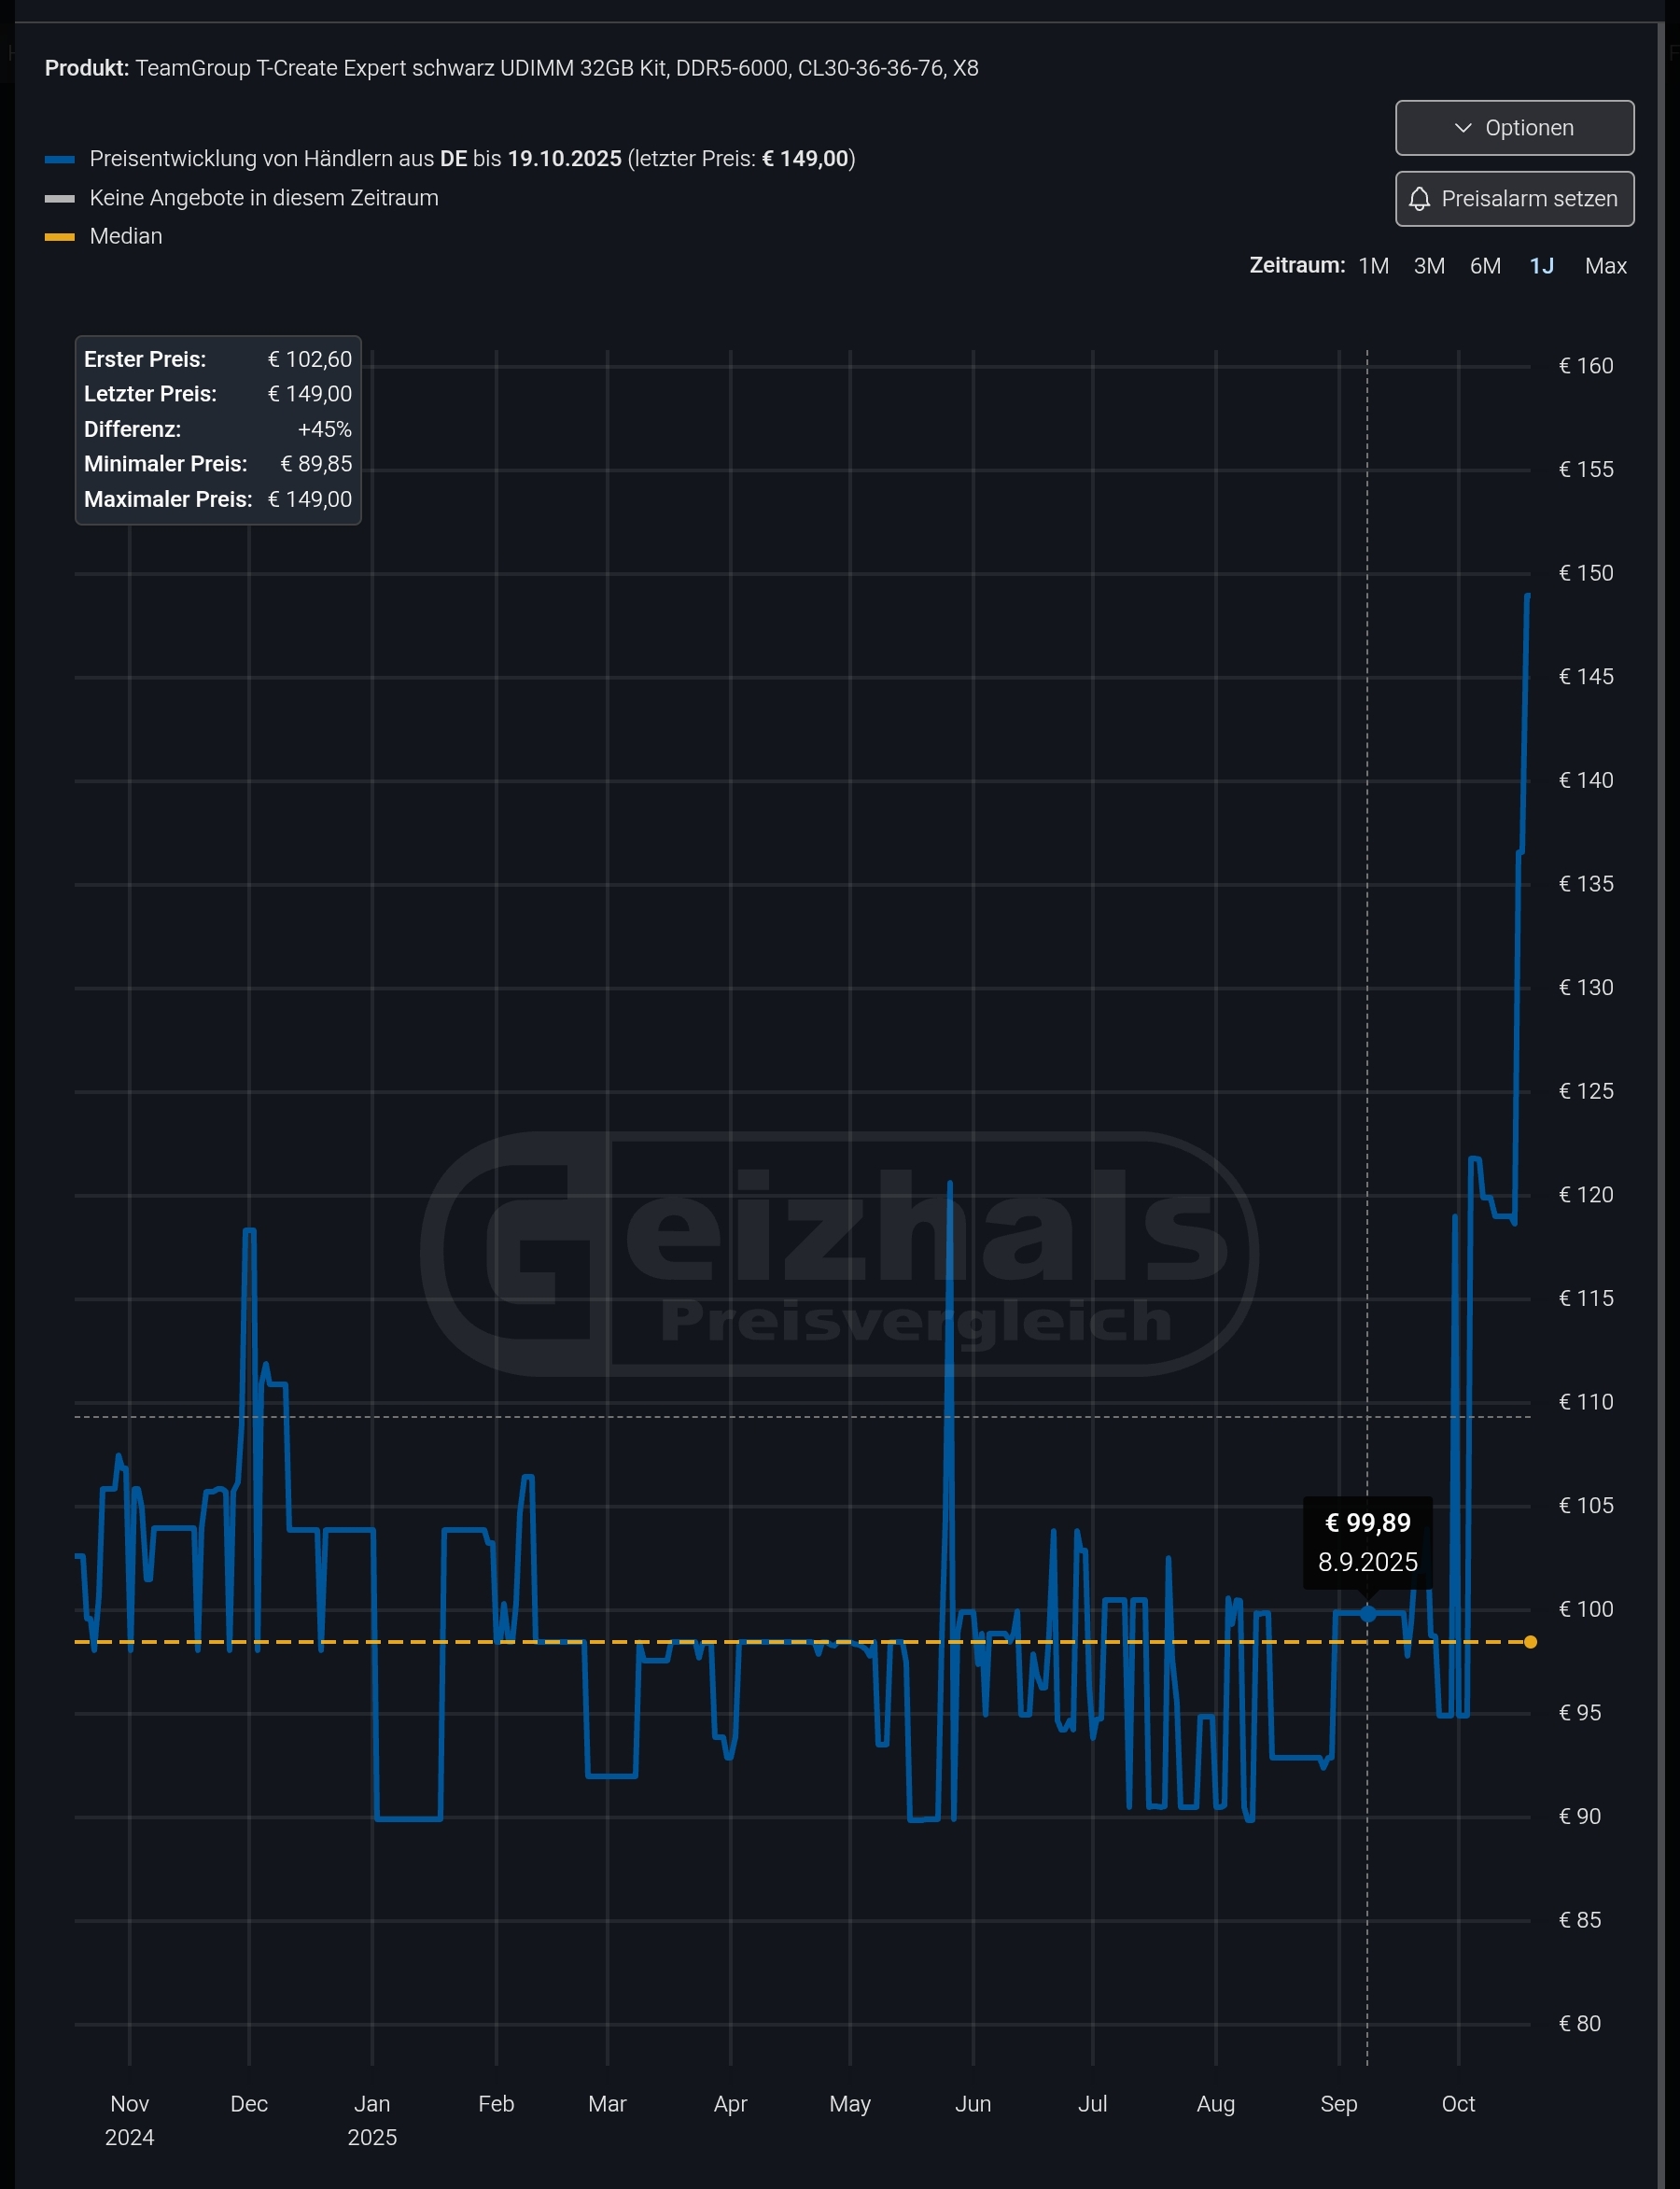Viewport: 1680px width, 2189px height.
Task: Click the € 110 axis label
Action: coord(1586,1402)
